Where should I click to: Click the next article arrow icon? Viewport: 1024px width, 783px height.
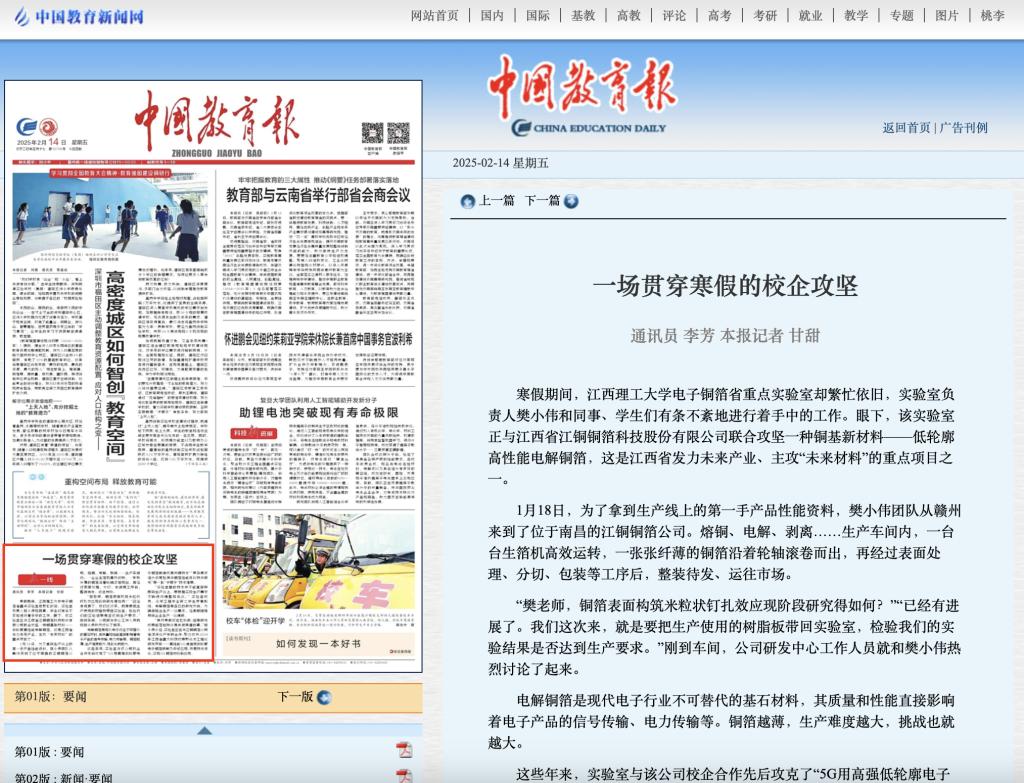point(571,201)
